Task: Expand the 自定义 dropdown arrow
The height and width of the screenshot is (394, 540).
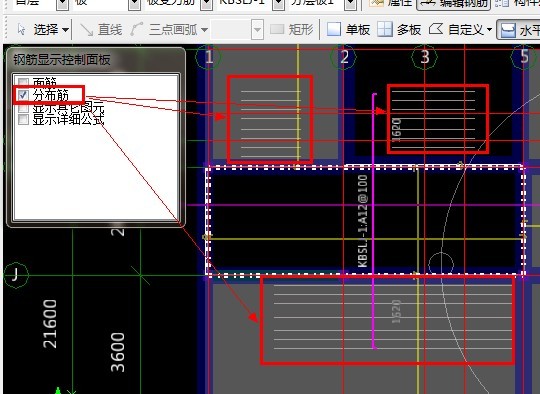Action: [489, 30]
